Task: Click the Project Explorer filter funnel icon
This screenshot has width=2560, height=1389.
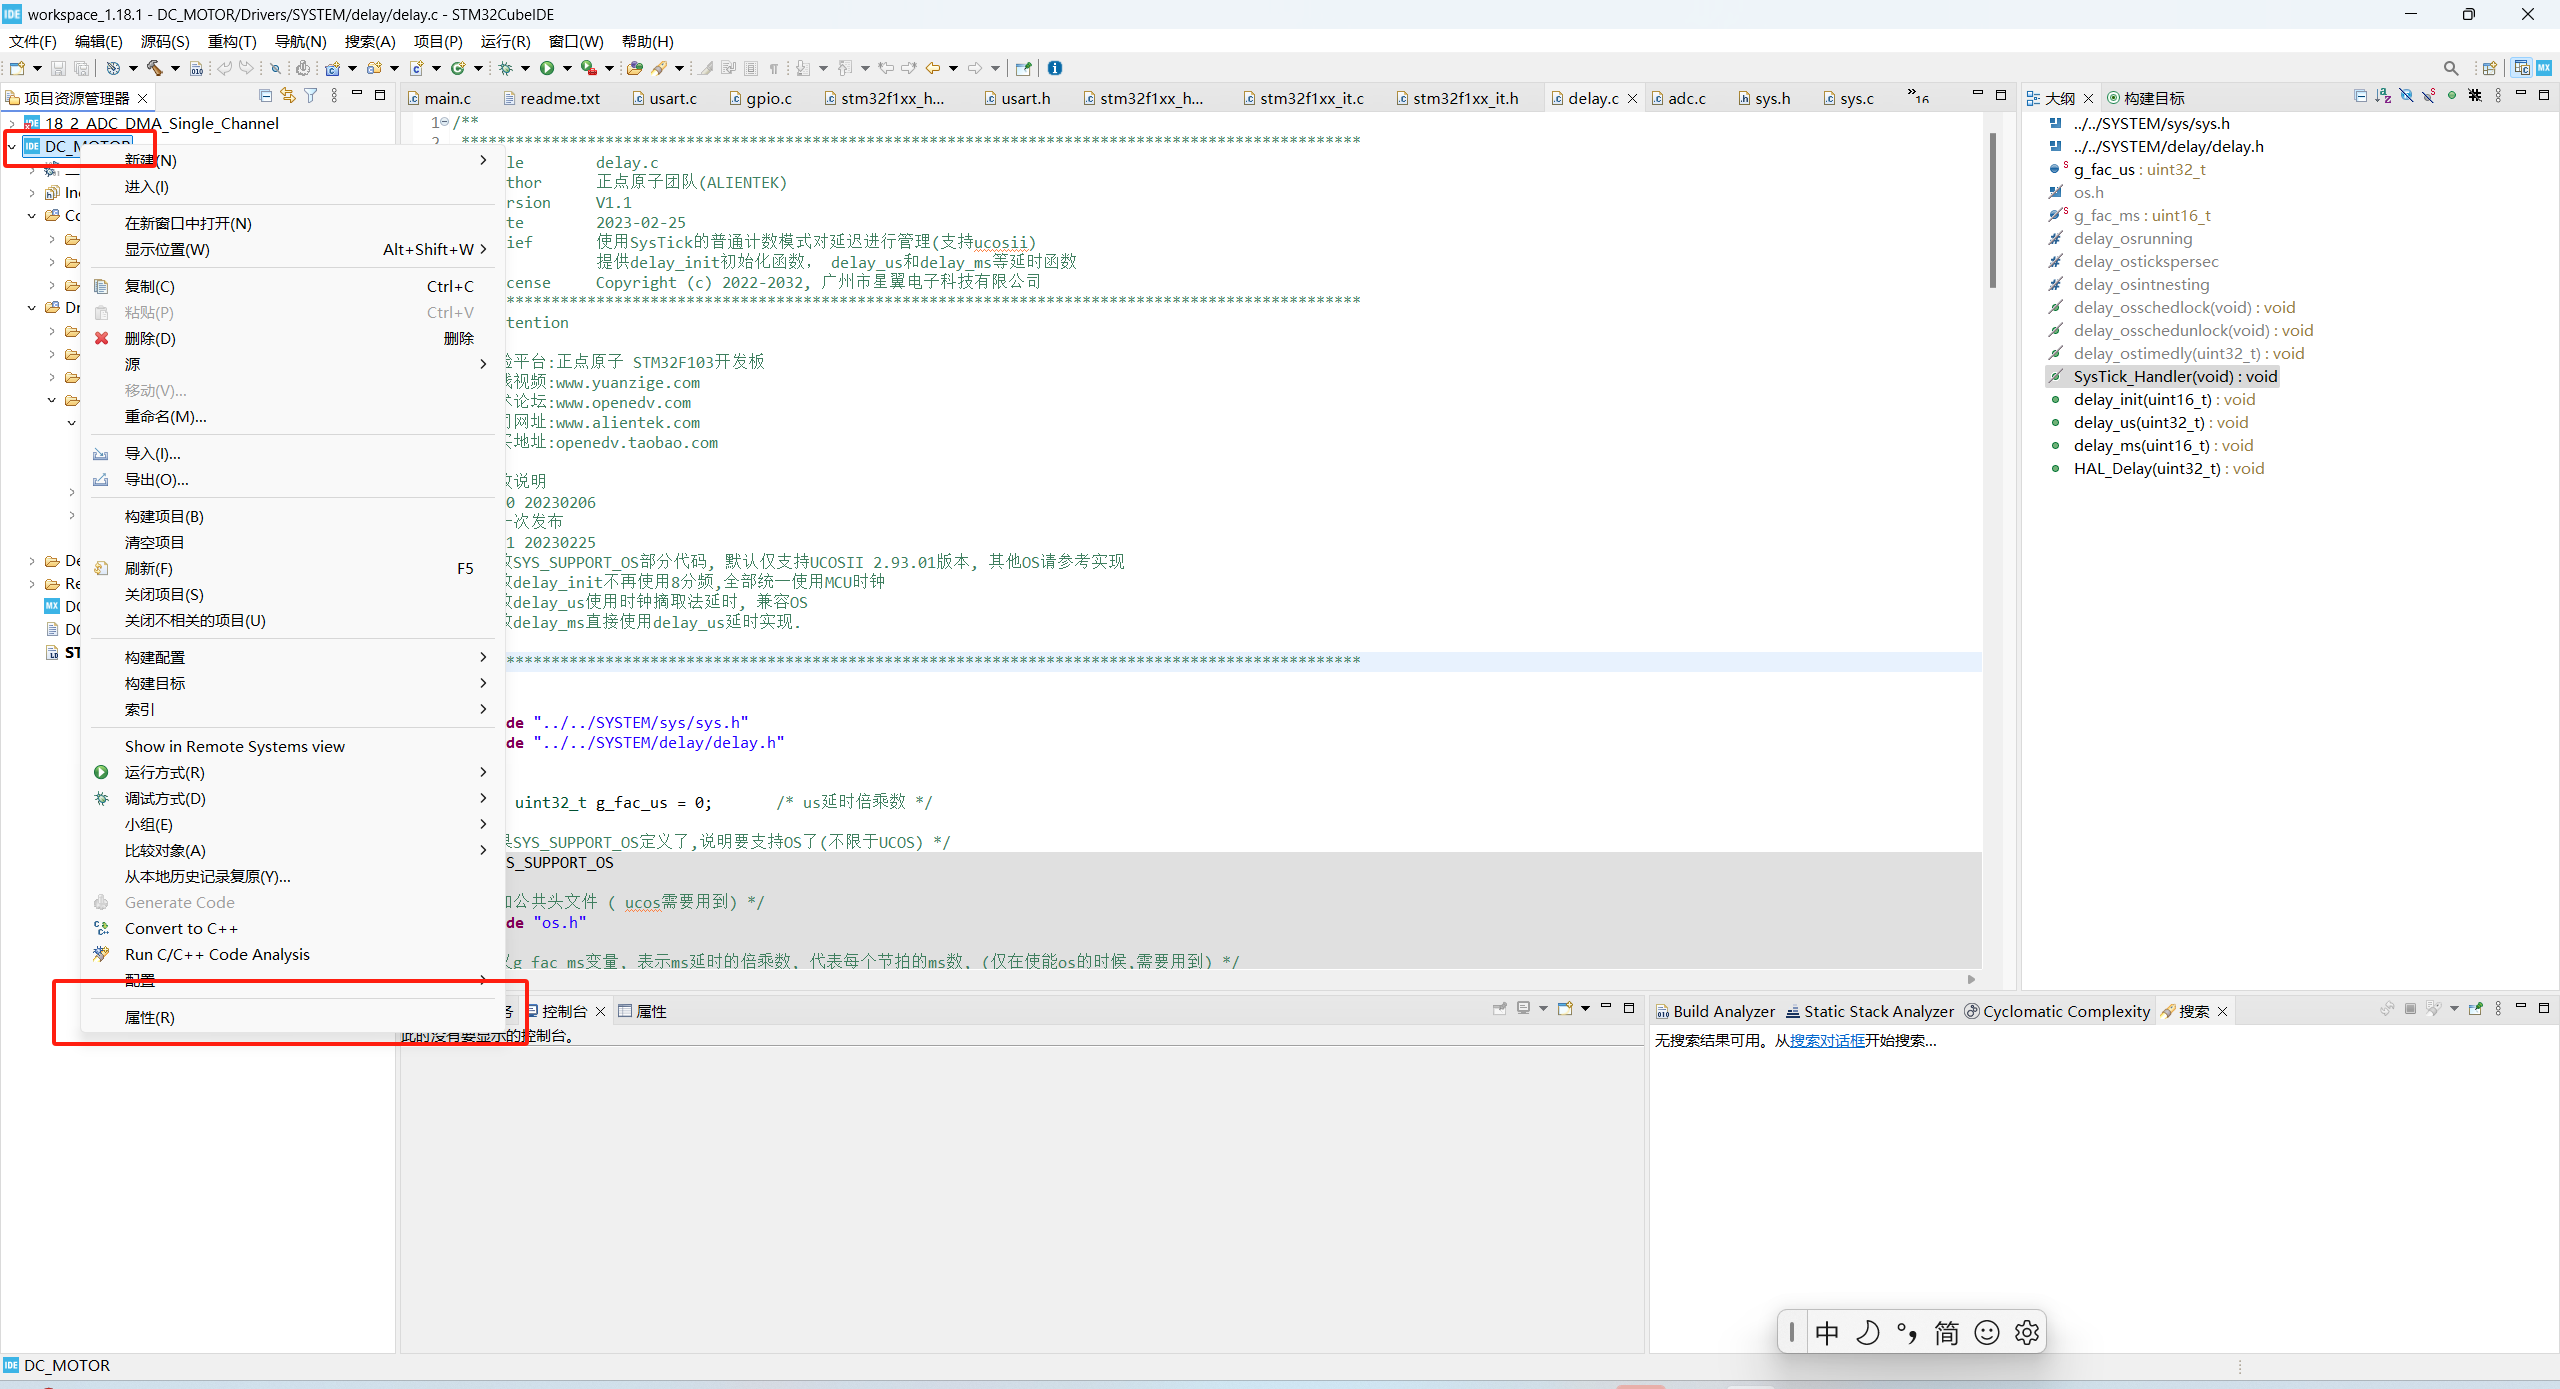Action: 311,96
